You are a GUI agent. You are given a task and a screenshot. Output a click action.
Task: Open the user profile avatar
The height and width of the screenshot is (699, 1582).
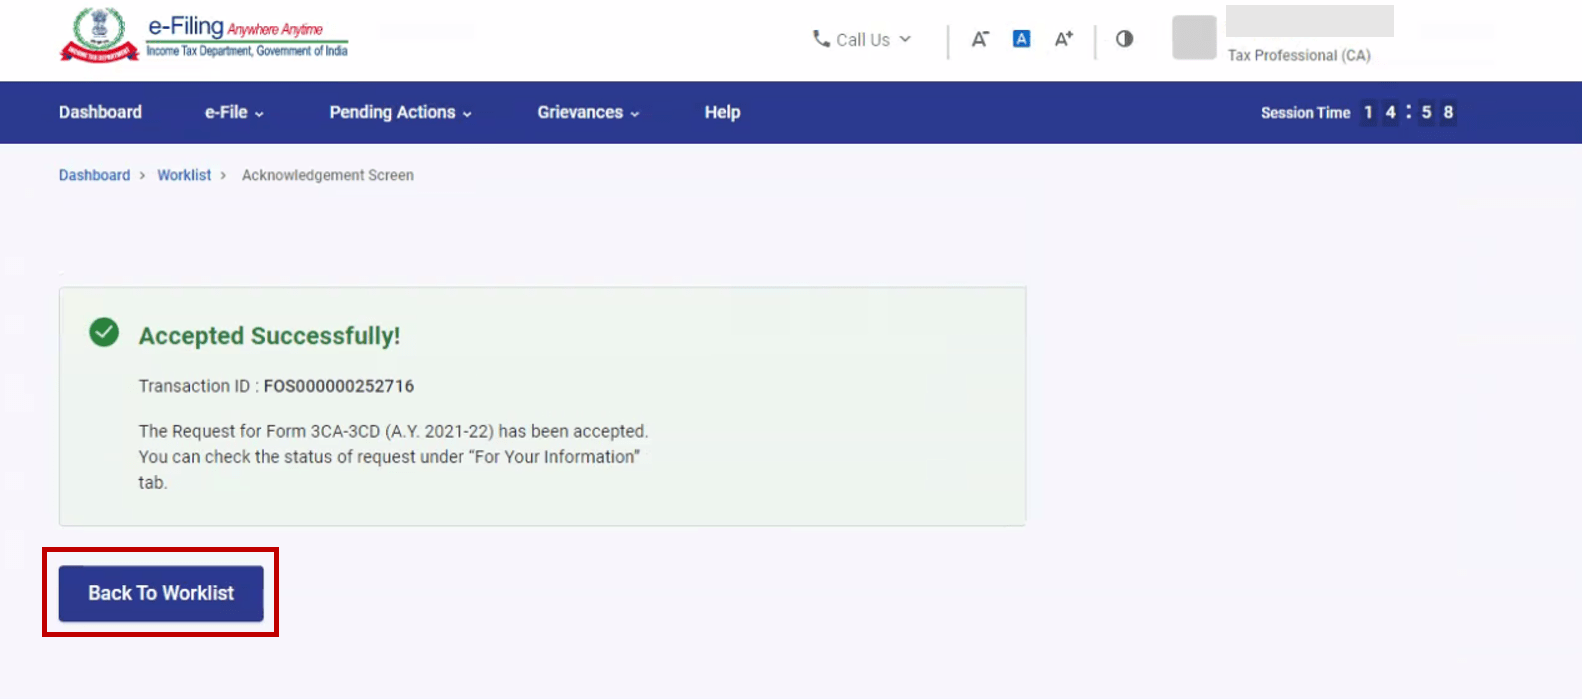coord(1194,38)
